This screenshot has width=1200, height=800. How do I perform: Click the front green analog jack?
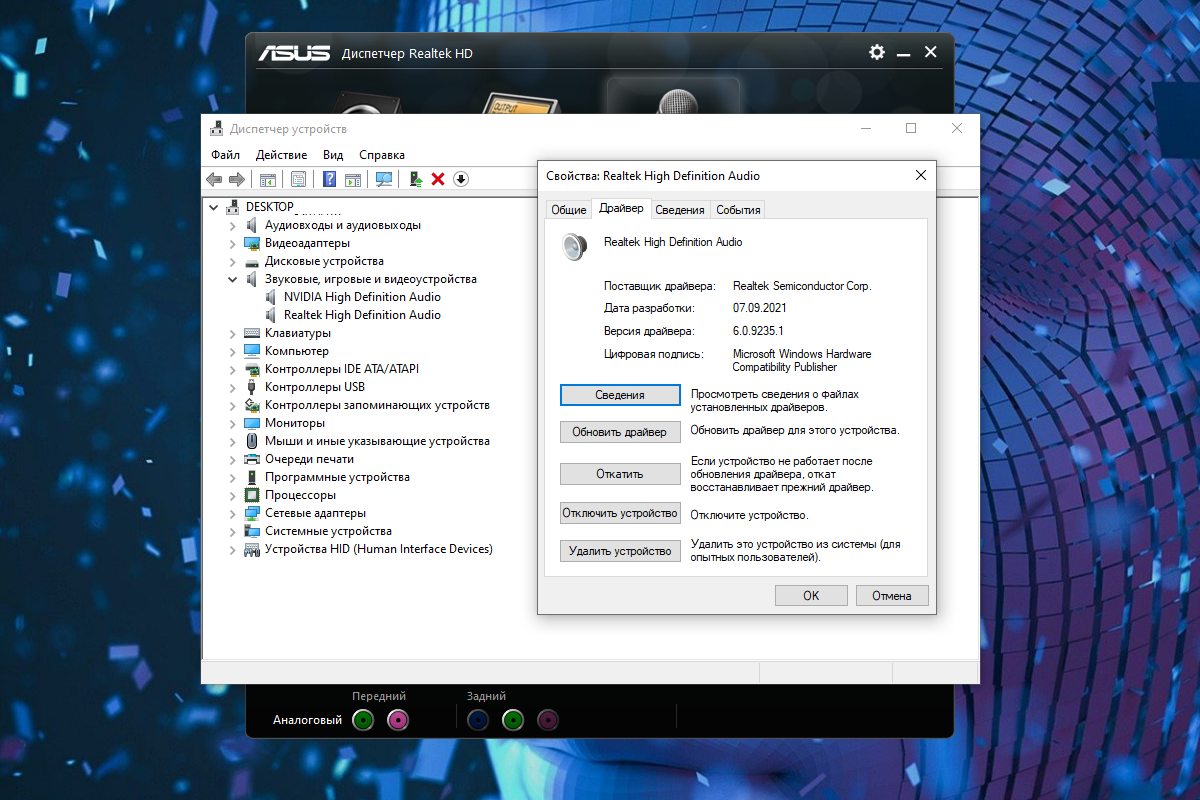pyautogui.click(x=364, y=719)
